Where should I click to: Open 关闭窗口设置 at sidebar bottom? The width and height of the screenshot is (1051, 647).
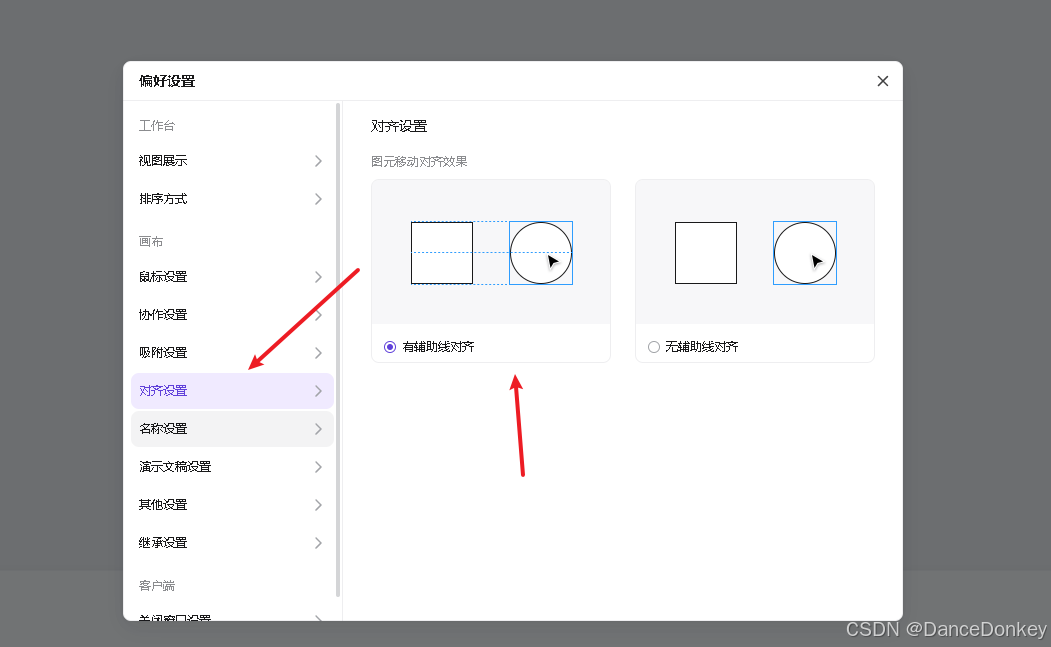tap(232, 615)
